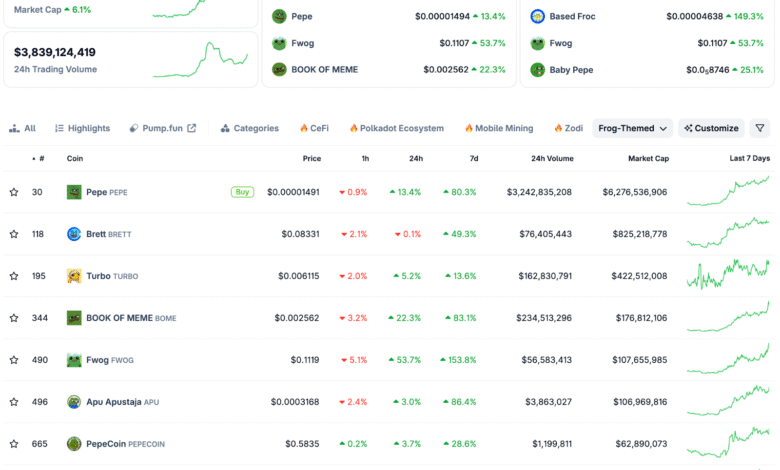Sort table by 24h Volume column
The width and height of the screenshot is (780, 470).
click(552, 159)
